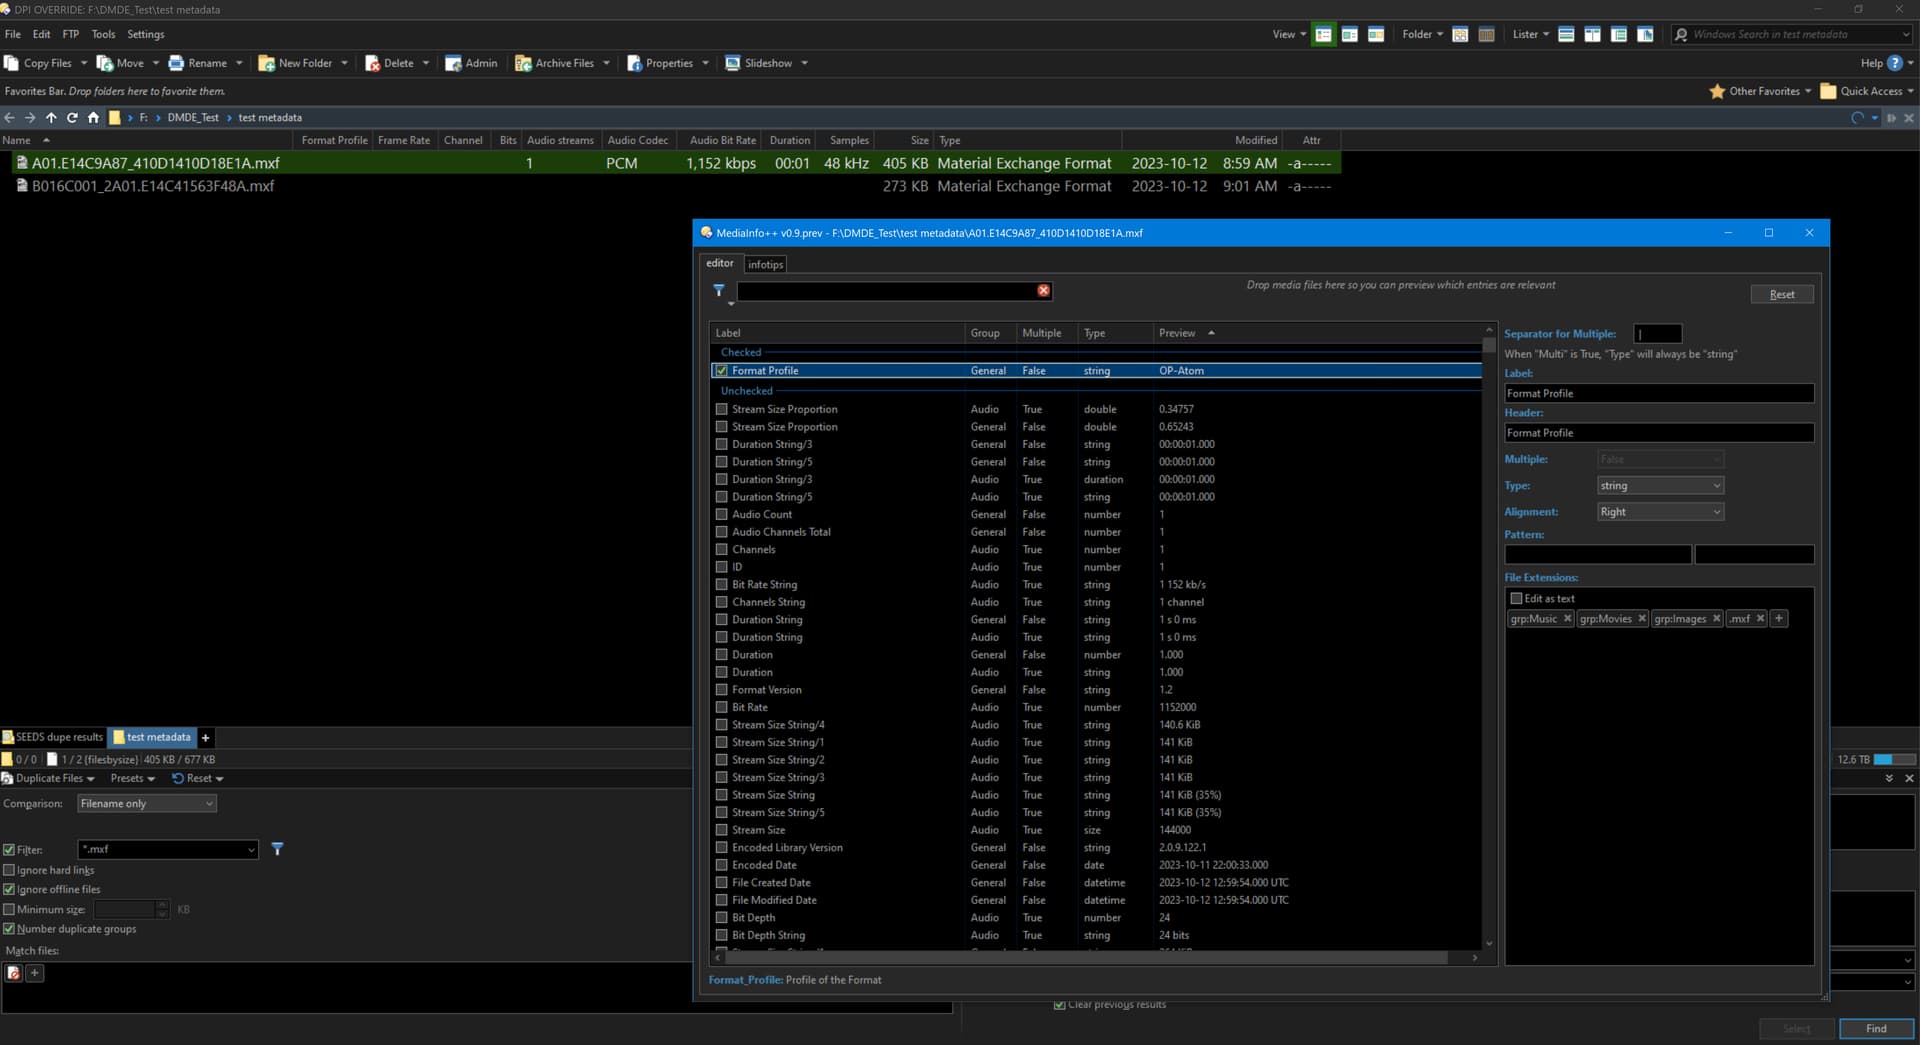Click plus icon to add file extension
The height and width of the screenshot is (1045, 1920).
(x=1778, y=619)
